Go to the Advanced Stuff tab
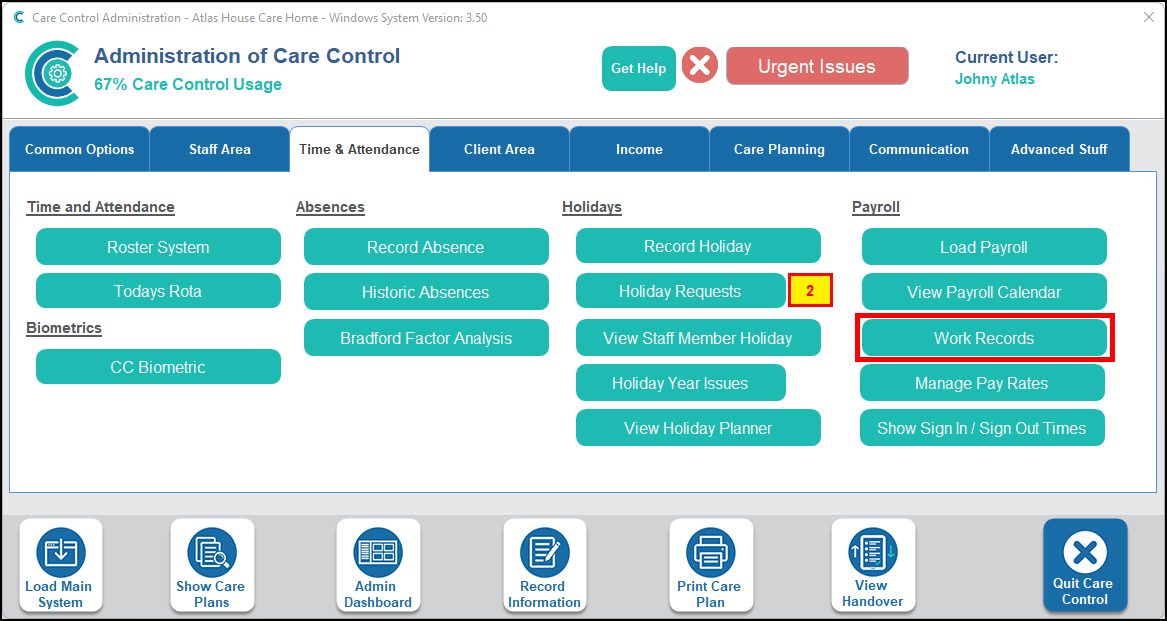This screenshot has height=621, width=1167. pyautogui.click(x=1059, y=150)
